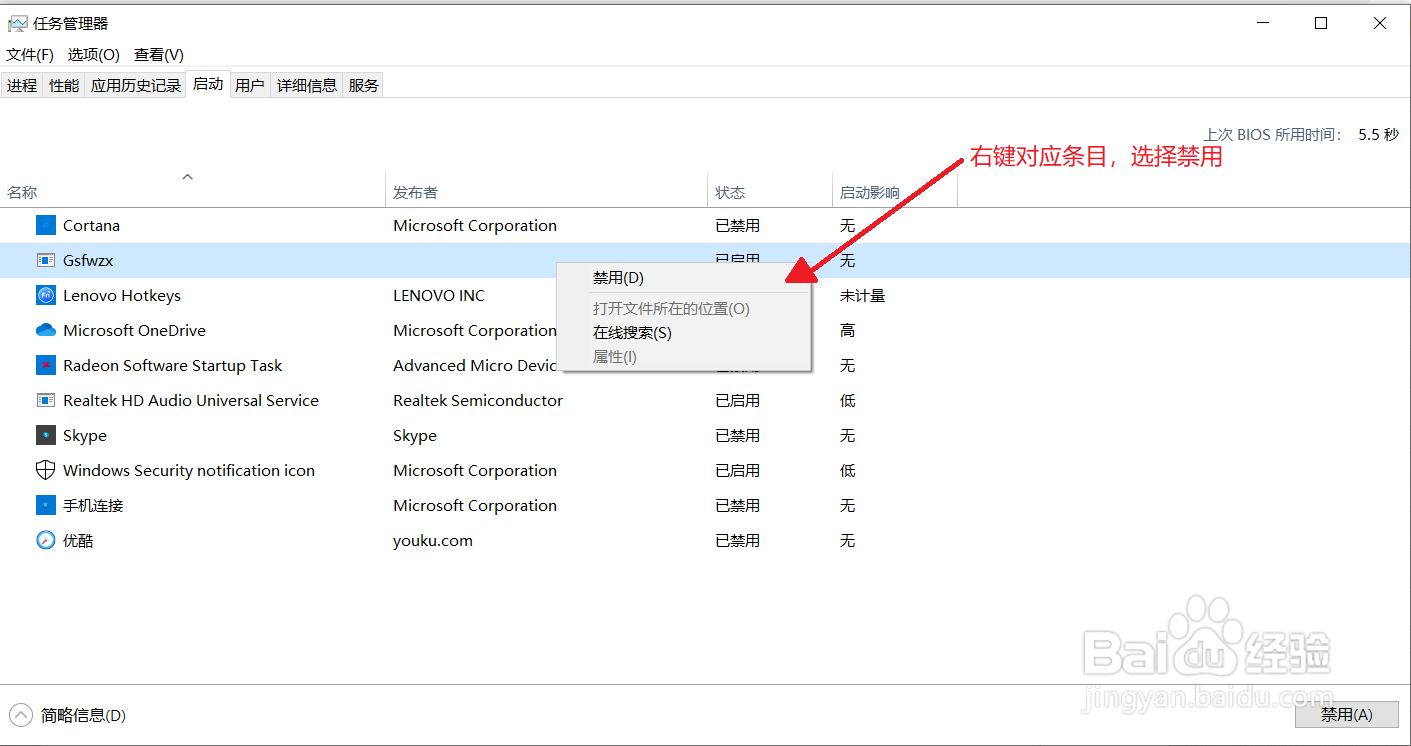Switch to the 详细信息 tab
This screenshot has height=746, width=1411.
[307, 85]
